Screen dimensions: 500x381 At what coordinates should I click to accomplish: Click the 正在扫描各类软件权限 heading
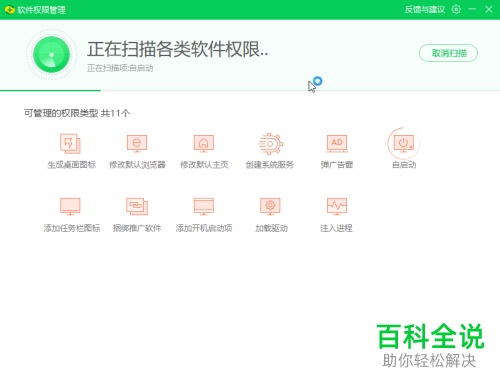click(177, 49)
